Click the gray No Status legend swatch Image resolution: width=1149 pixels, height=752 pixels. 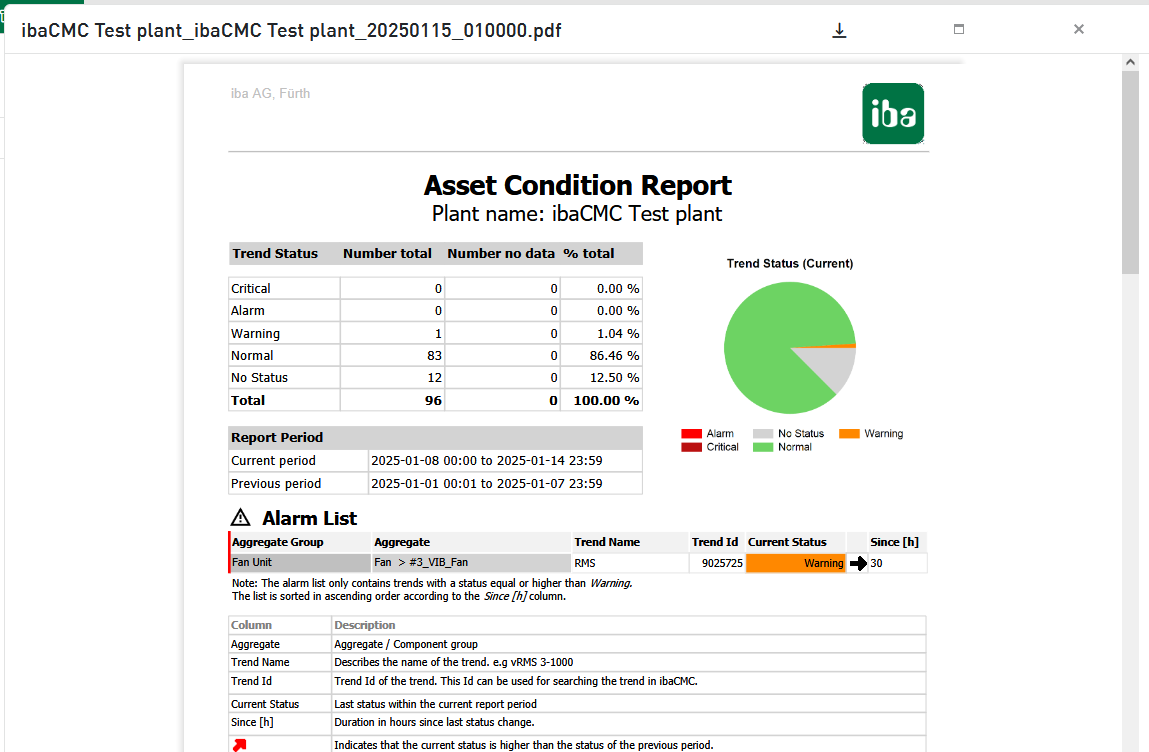763,434
